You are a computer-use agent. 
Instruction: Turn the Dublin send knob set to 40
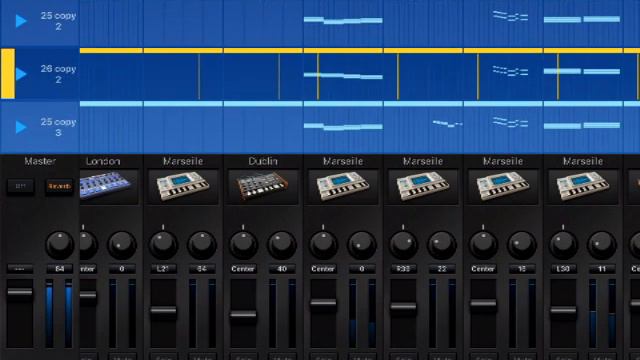(x=282, y=245)
